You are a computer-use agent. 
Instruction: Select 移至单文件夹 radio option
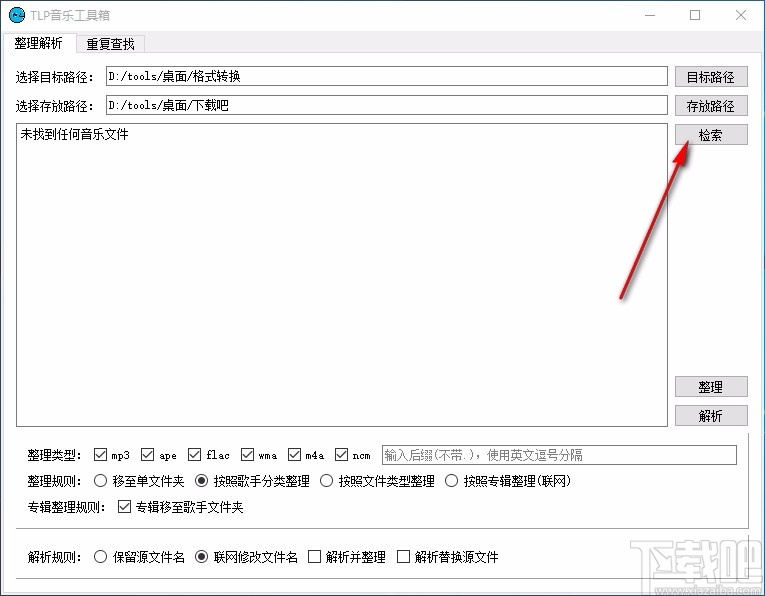click(x=101, y=481)
